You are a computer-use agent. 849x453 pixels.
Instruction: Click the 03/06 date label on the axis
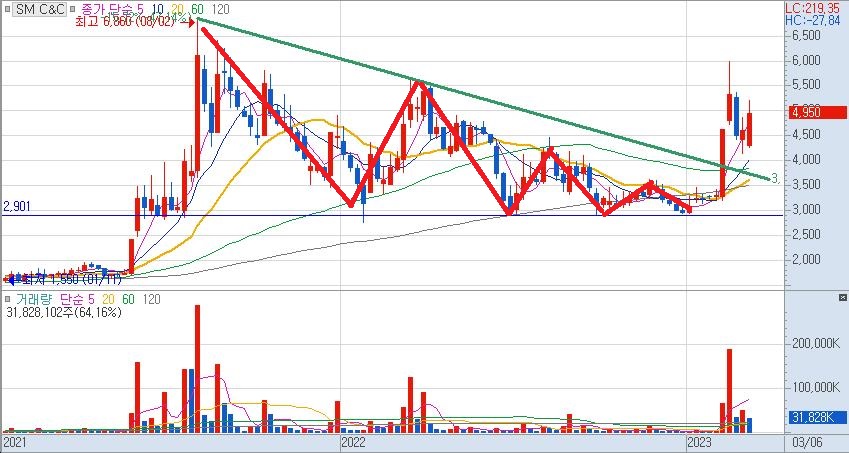click(809, 443)
